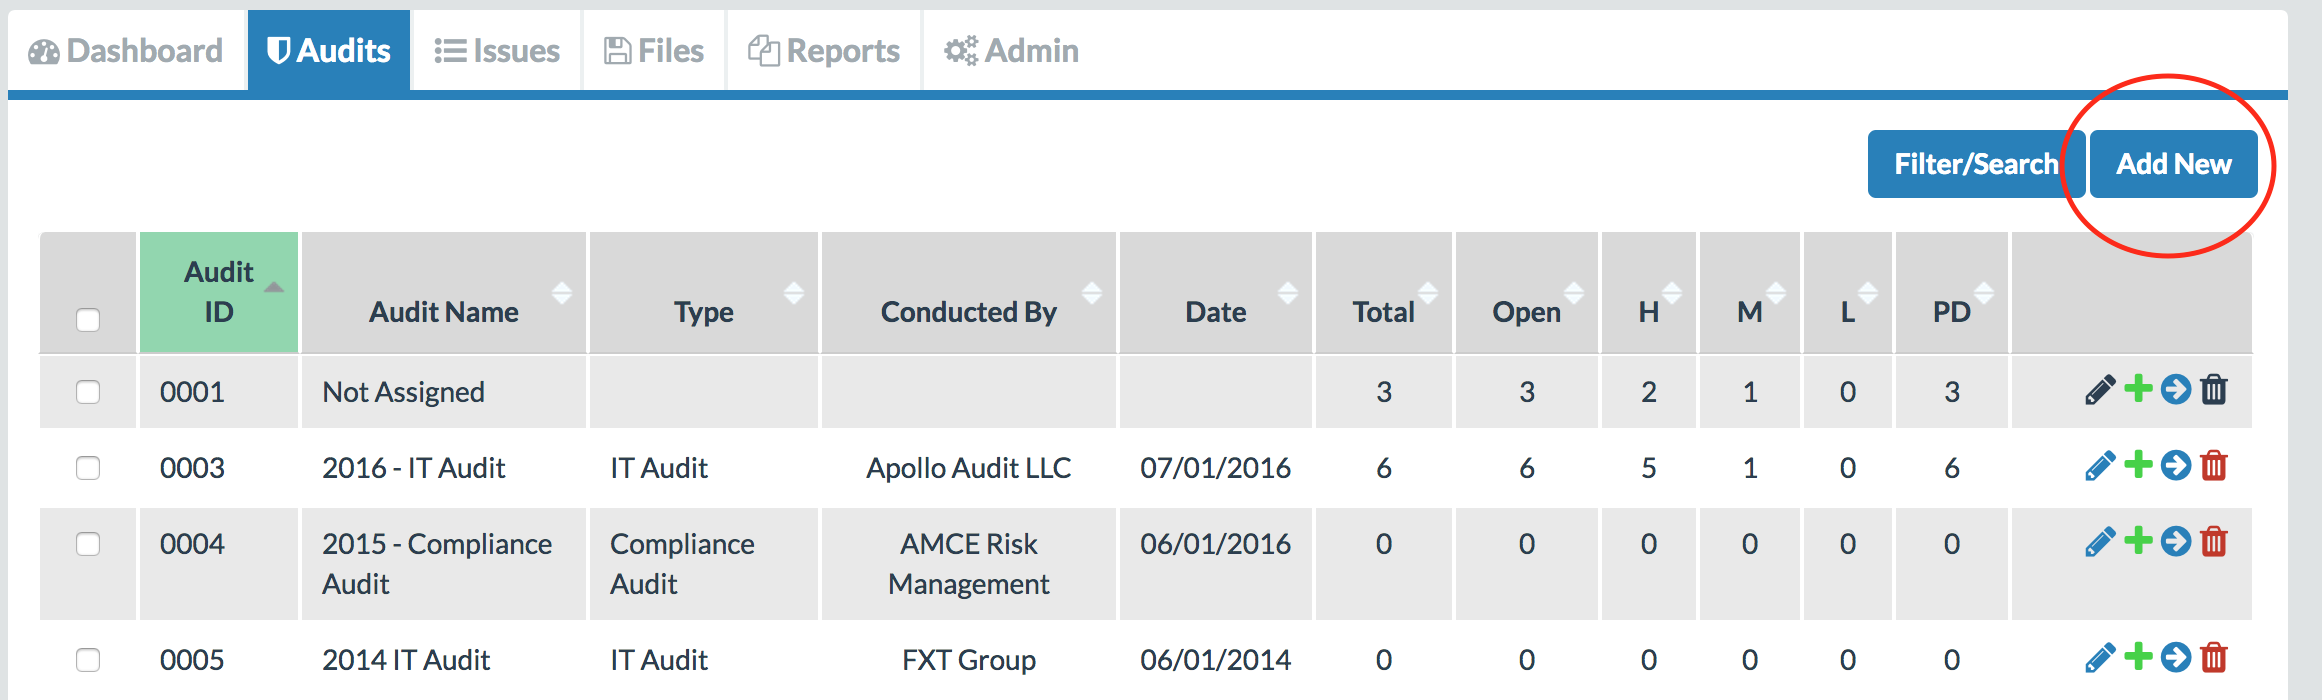Switch to the Issues tab
Image resolution: width=2322 pixels, height=700 pixels.
click(x=497, y=51)
